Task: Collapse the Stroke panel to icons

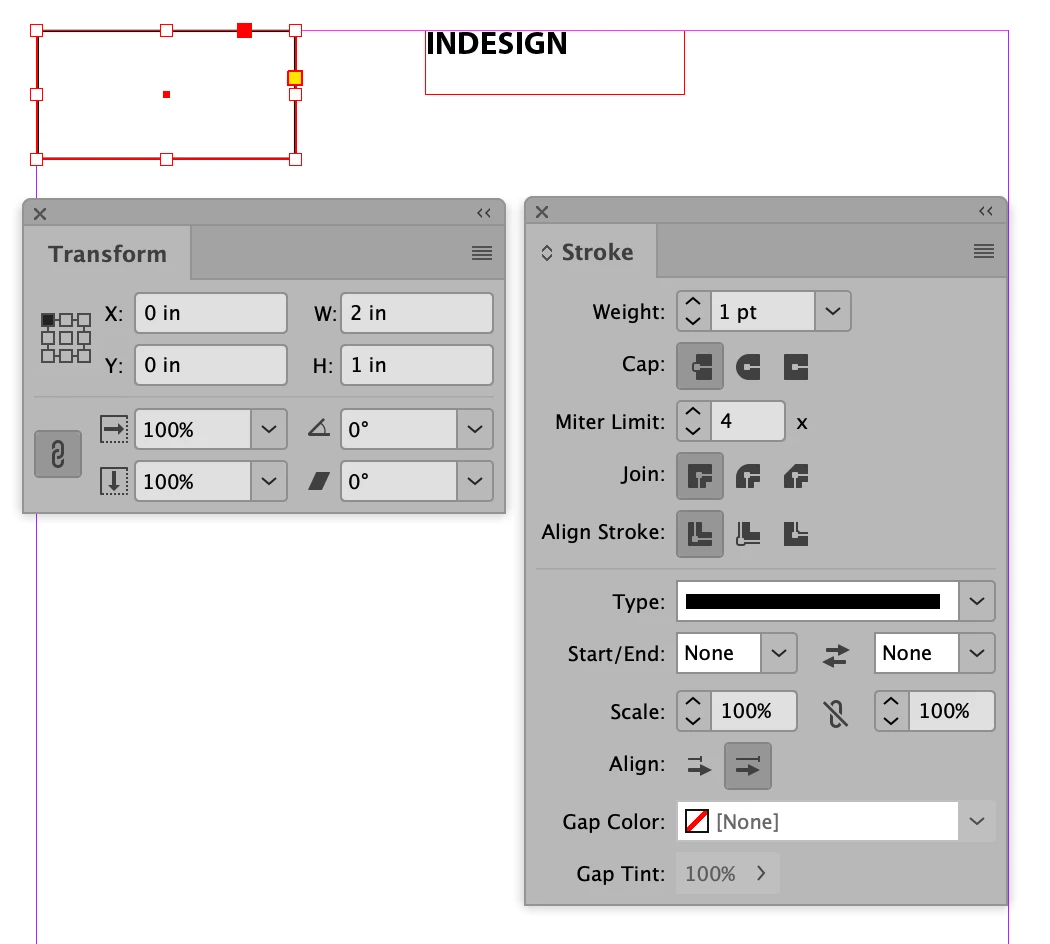Action: (x=986, y=211)
